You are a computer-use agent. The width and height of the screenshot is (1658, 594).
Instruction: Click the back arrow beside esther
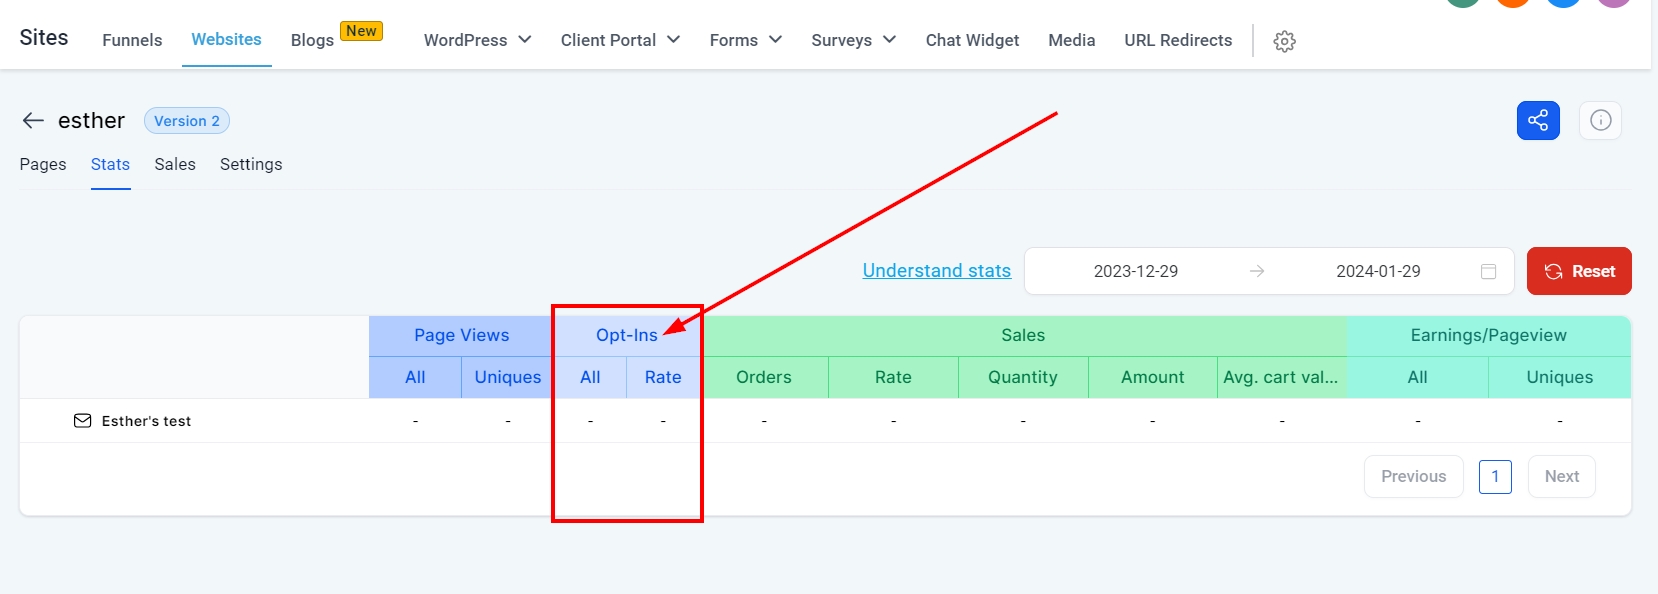click(33, 121)
